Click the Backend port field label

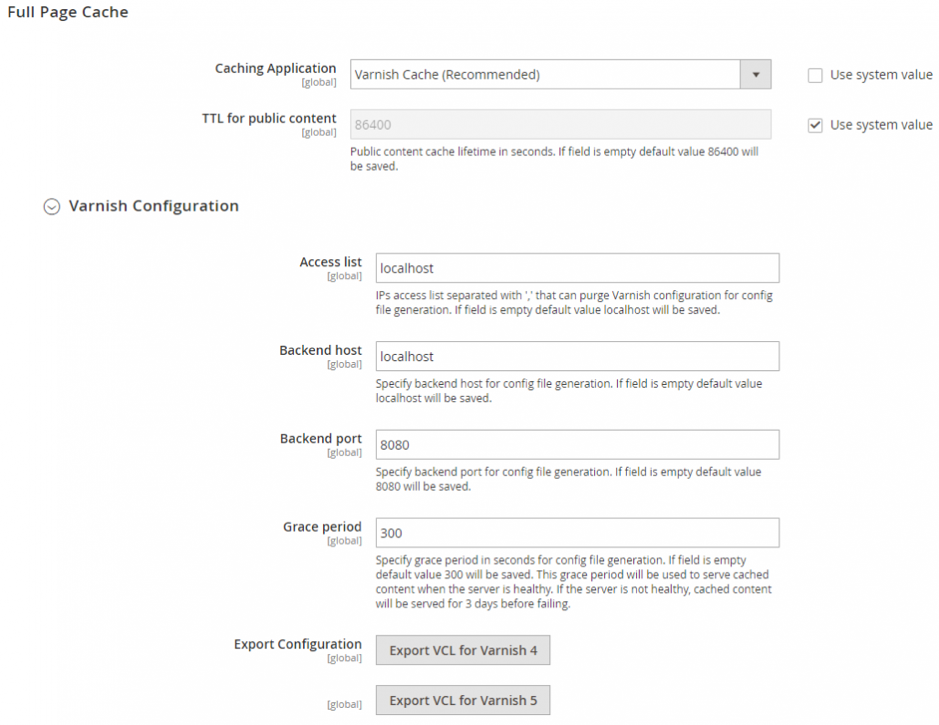click(x=320, y=438)
